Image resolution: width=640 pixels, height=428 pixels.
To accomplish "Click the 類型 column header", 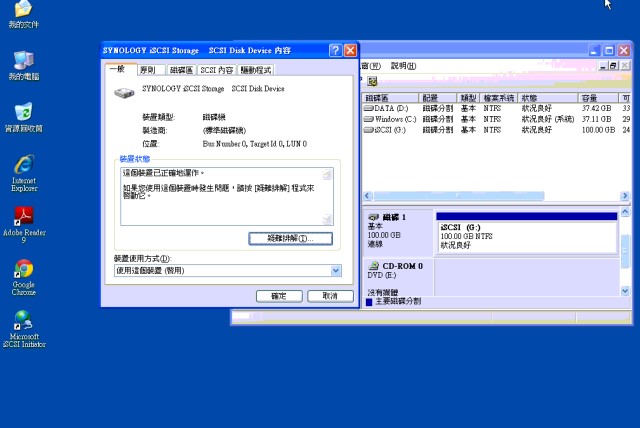I will point(469,98).
